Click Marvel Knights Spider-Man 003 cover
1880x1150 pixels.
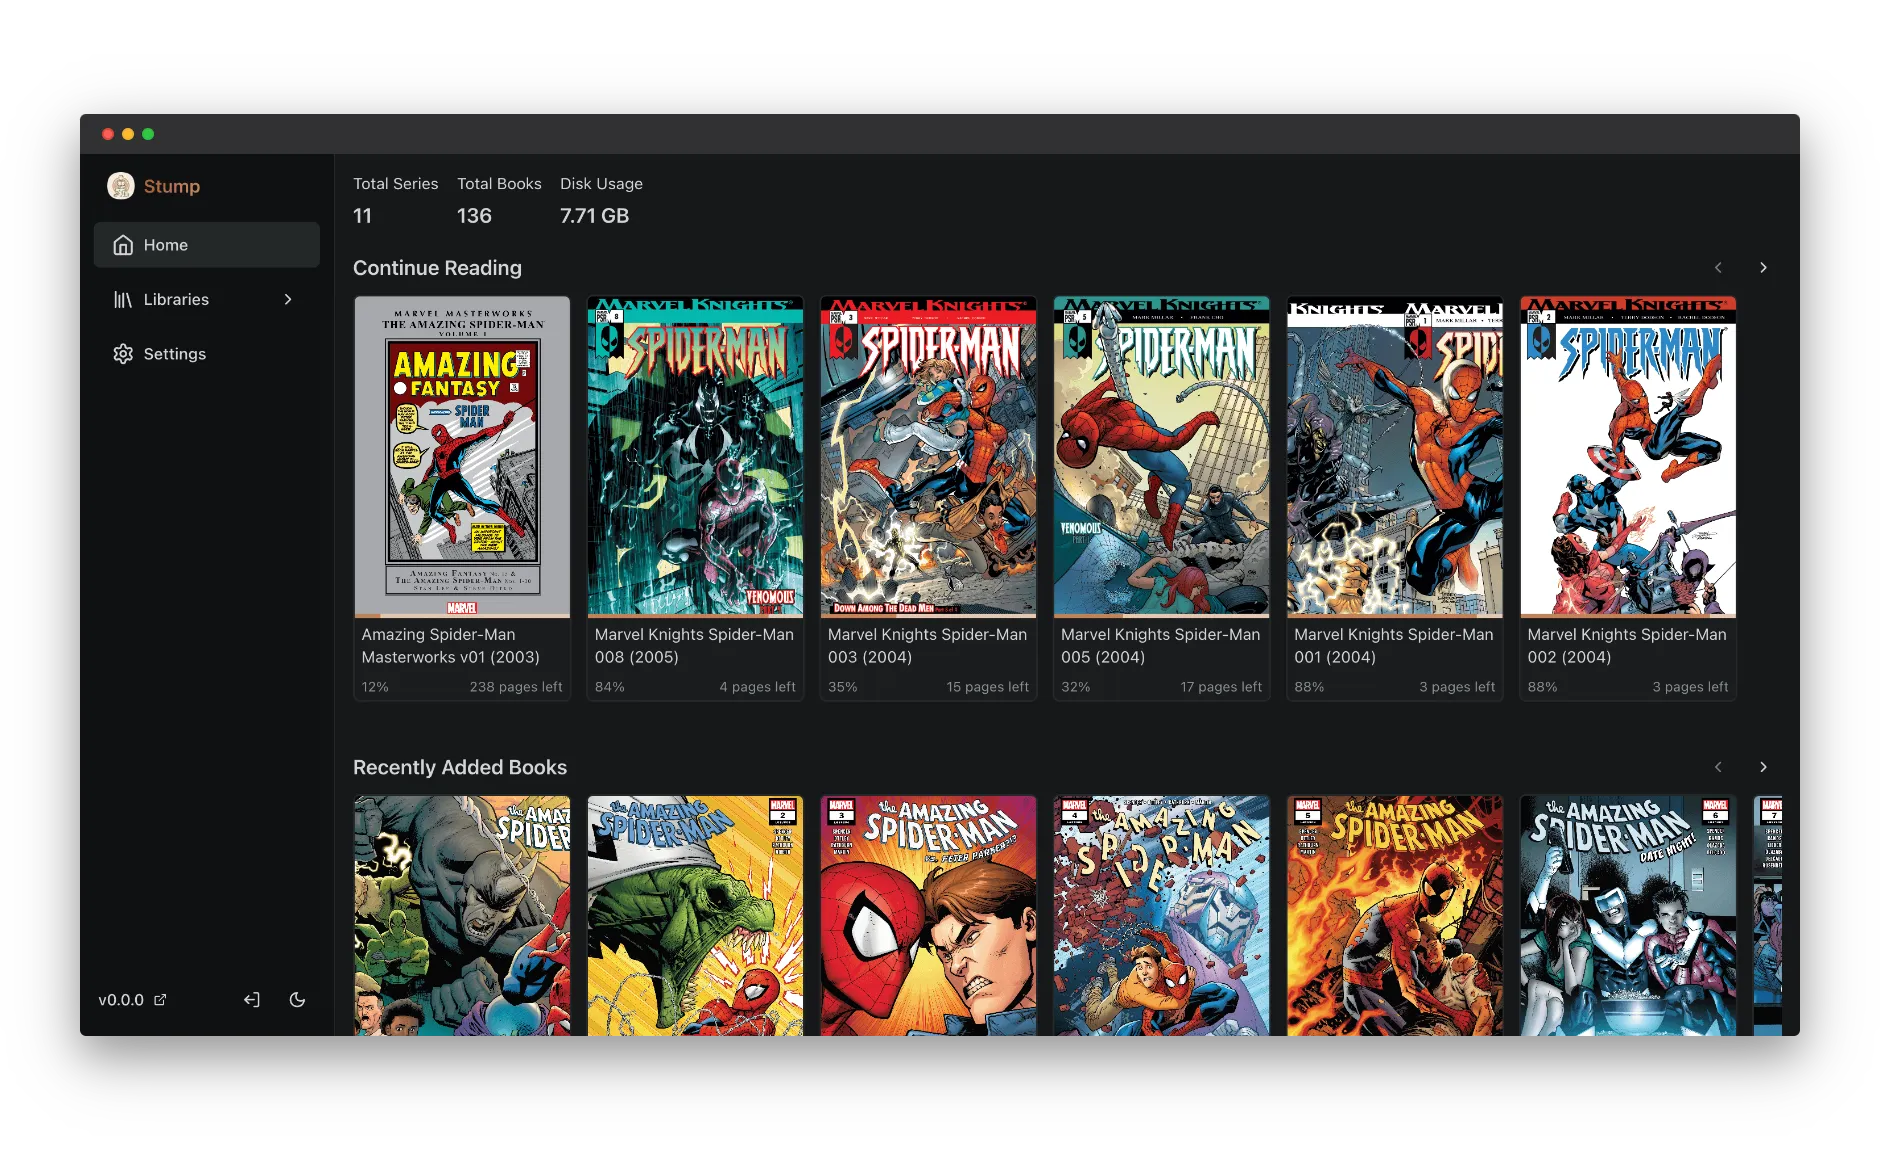(928, 456)
